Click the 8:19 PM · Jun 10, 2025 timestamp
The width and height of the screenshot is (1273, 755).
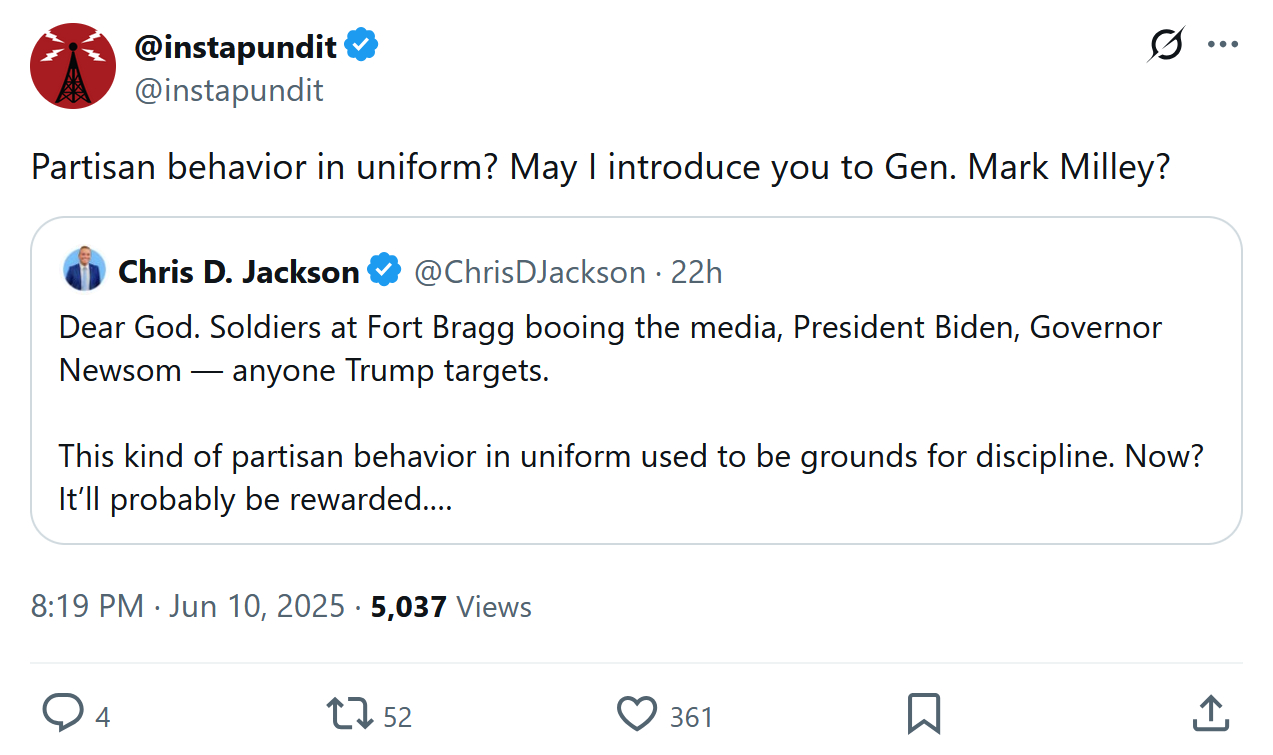pos(188,607)
